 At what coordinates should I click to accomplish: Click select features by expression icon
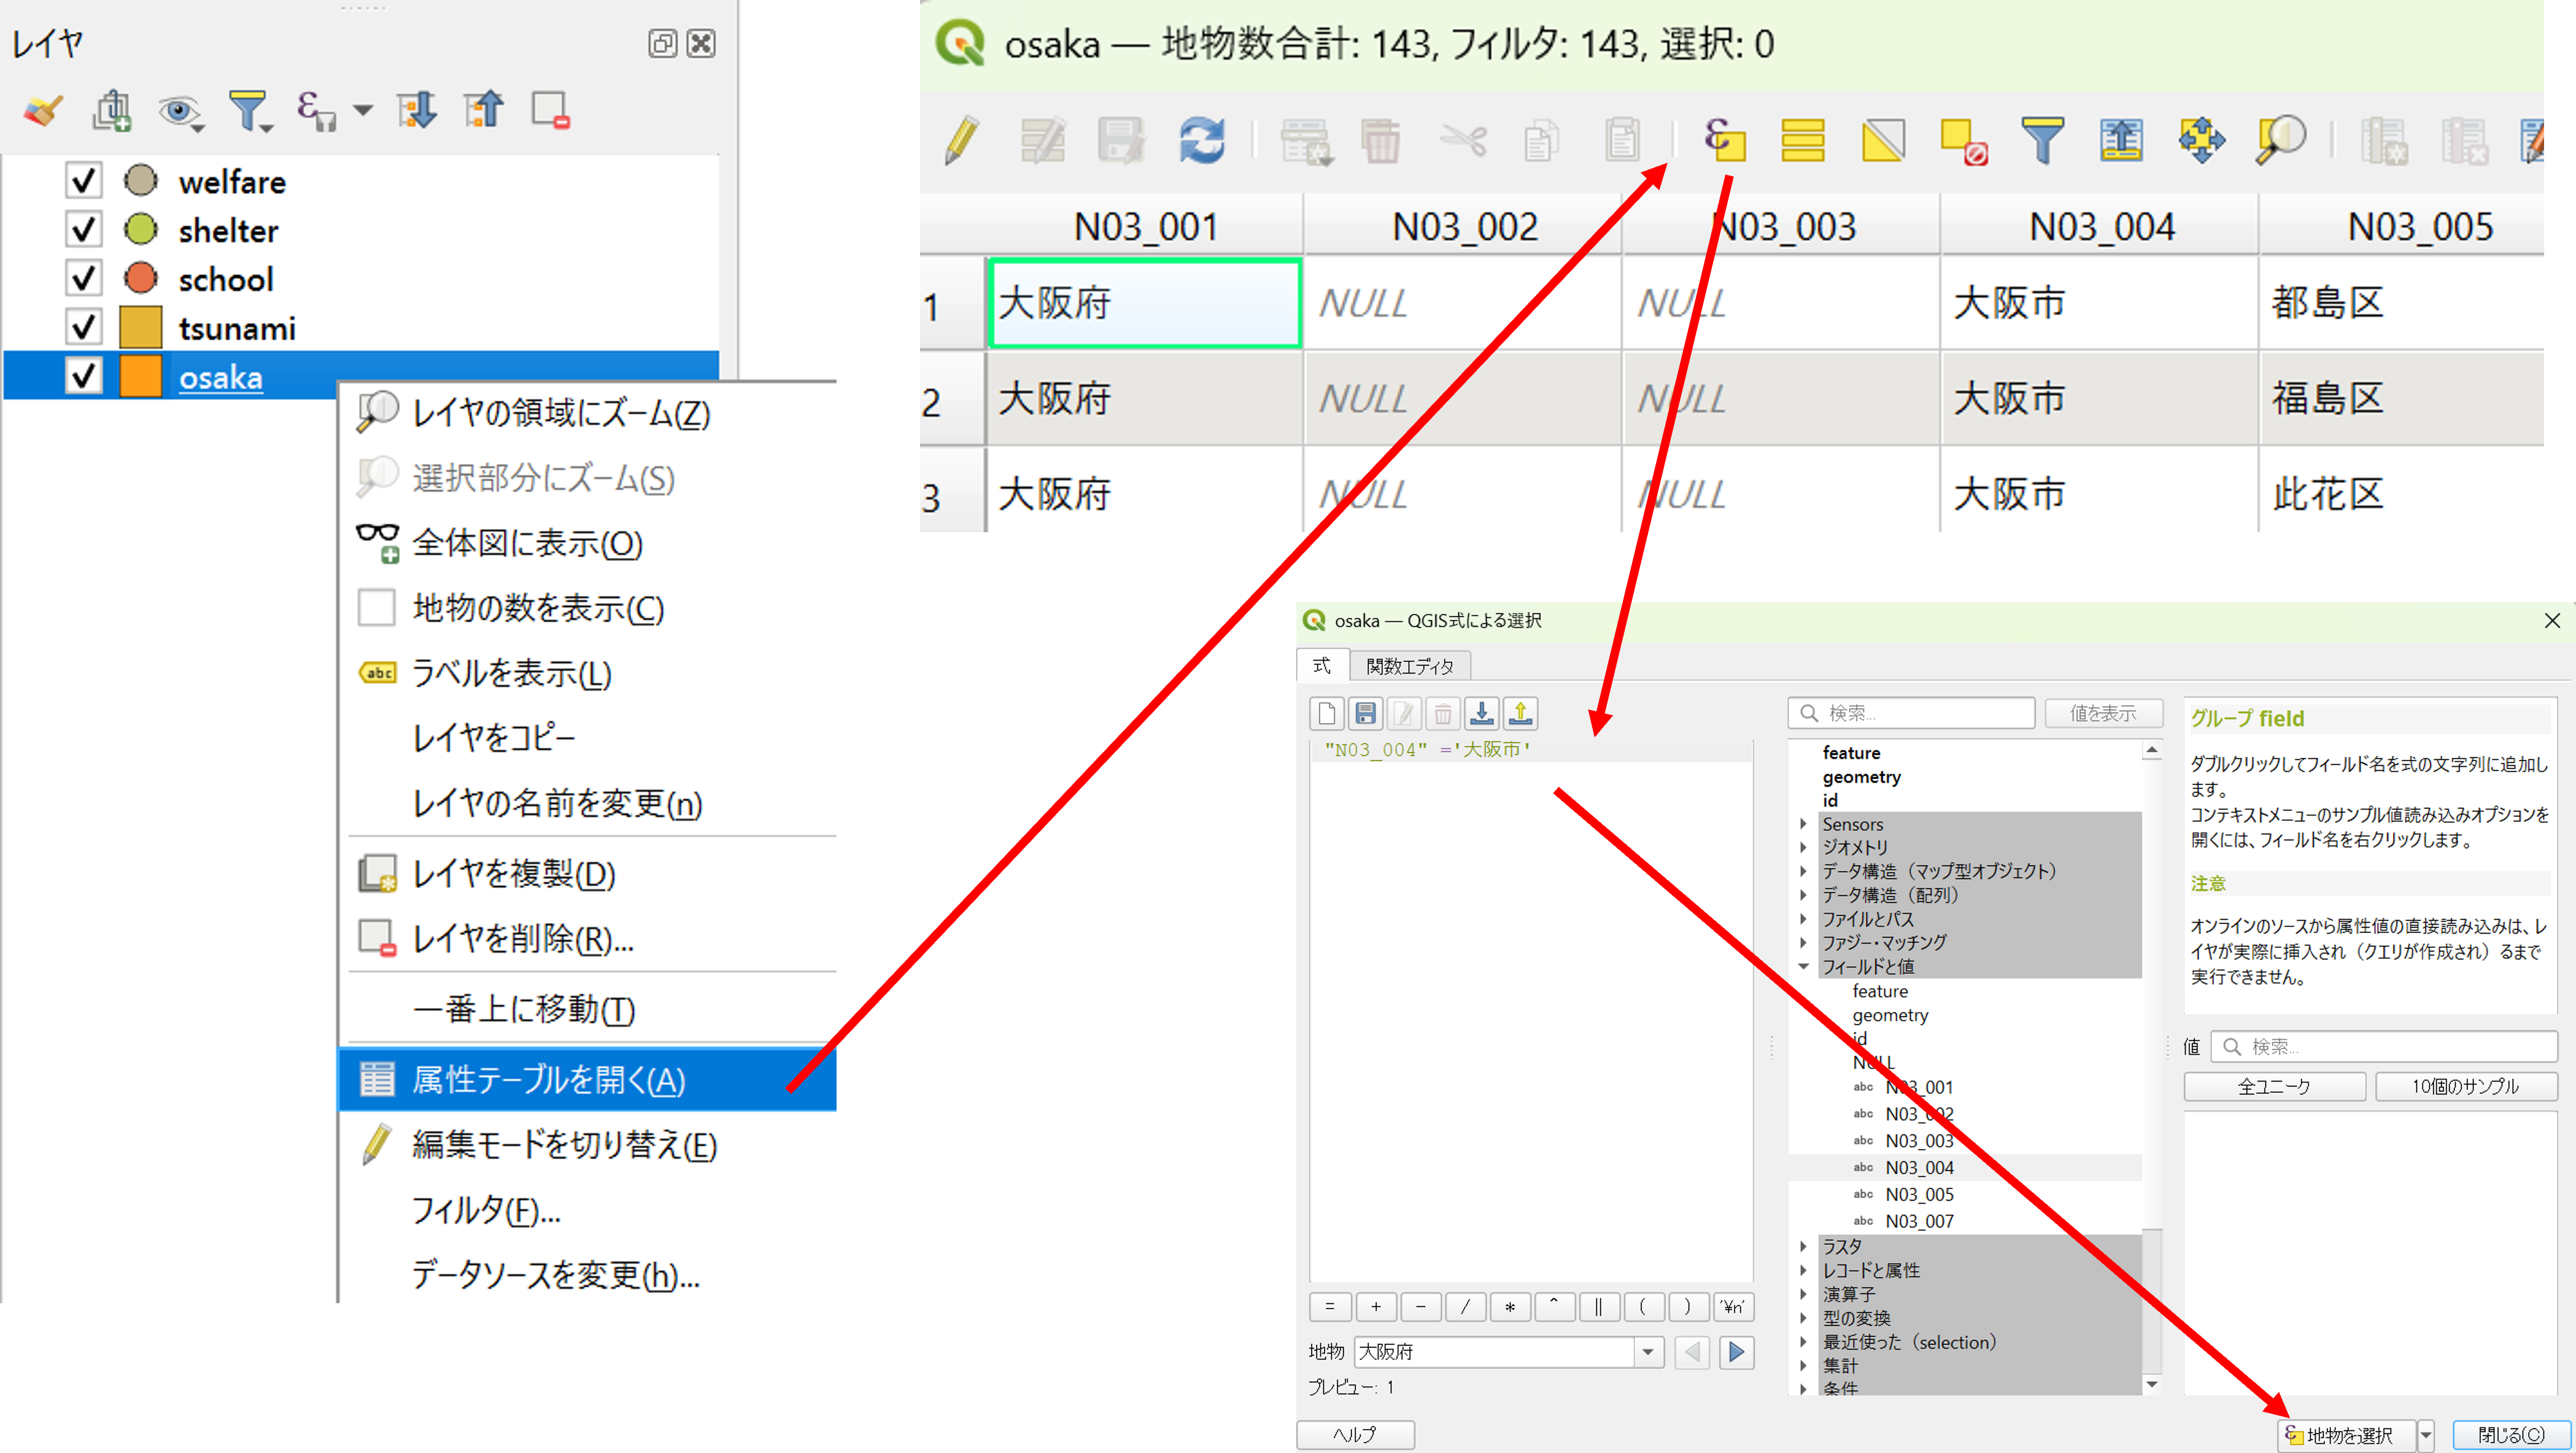[1725, 140]
